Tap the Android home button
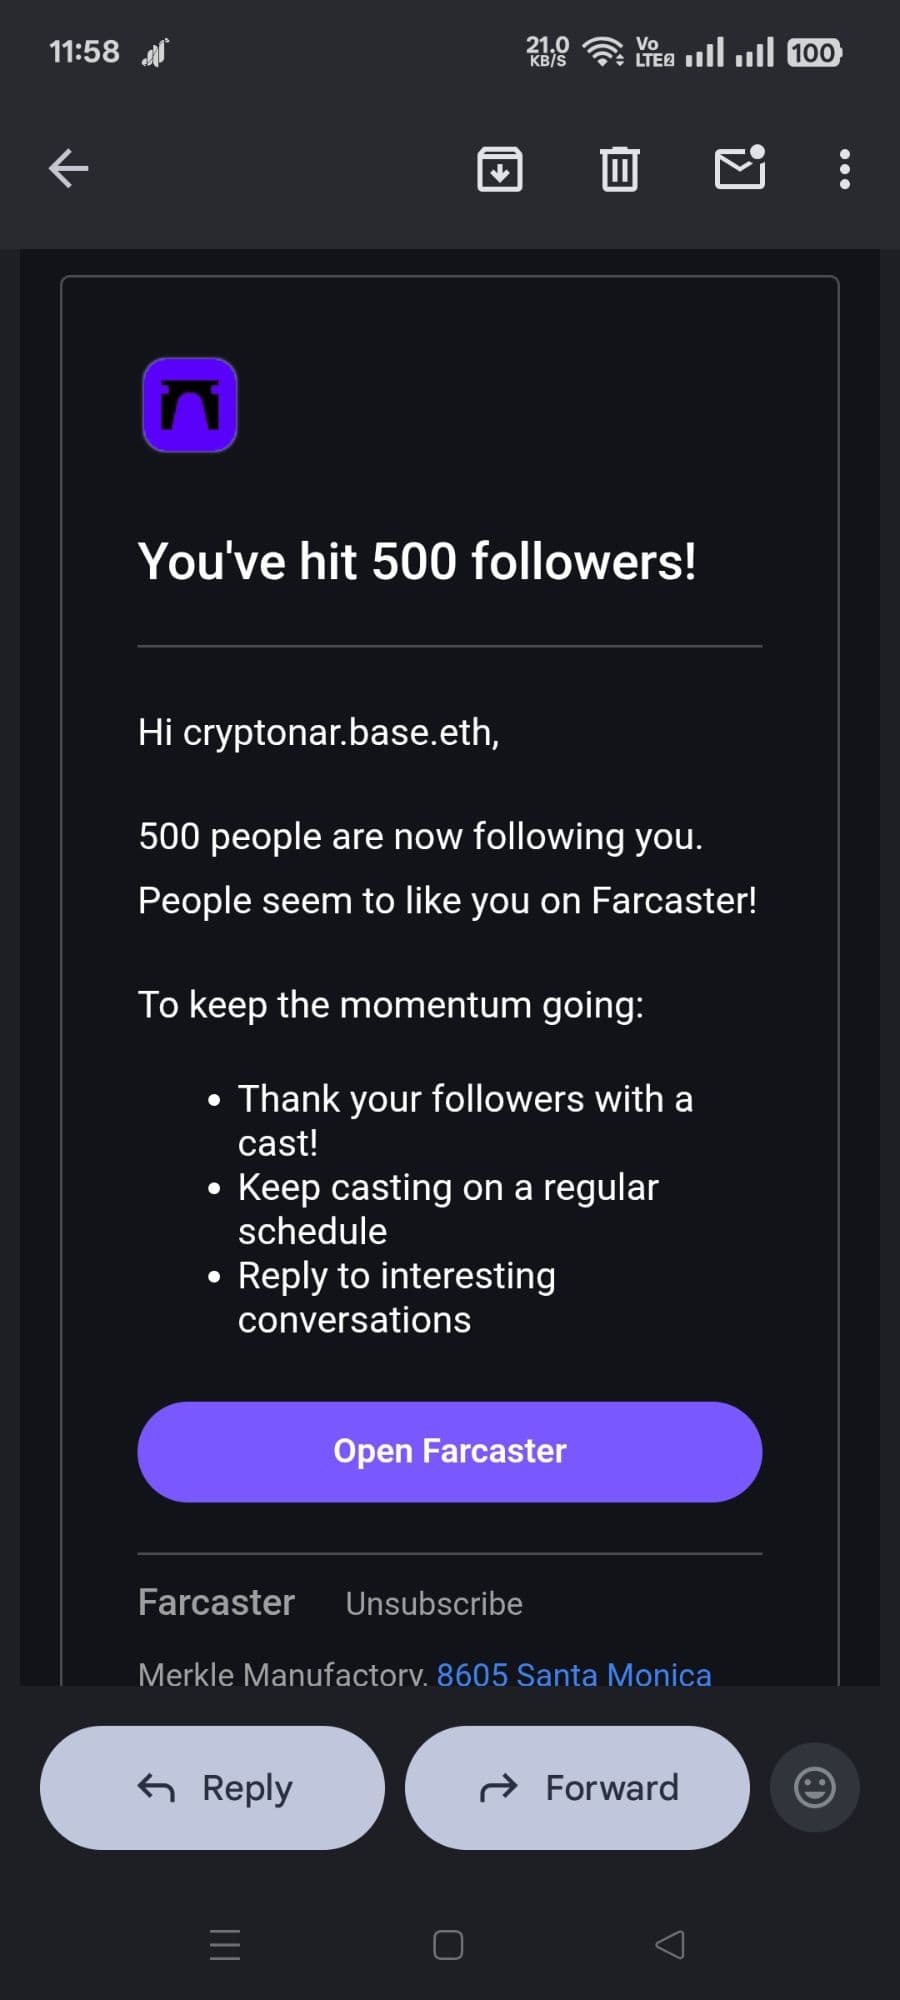900x2000 pixels. (x=448, y=1944)
